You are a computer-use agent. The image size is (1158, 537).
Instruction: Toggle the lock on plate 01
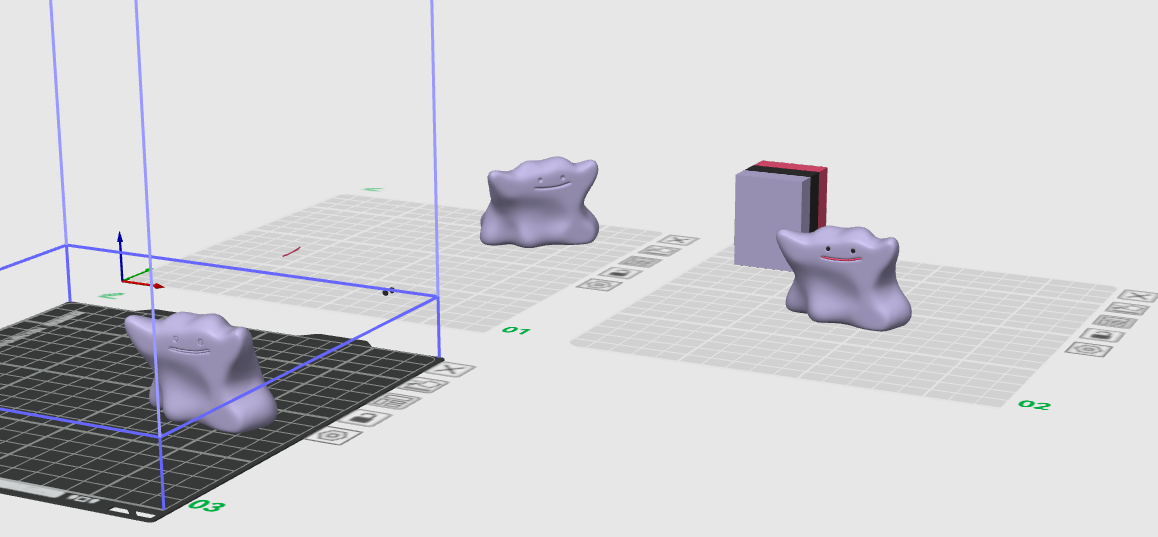click(620, 273)
